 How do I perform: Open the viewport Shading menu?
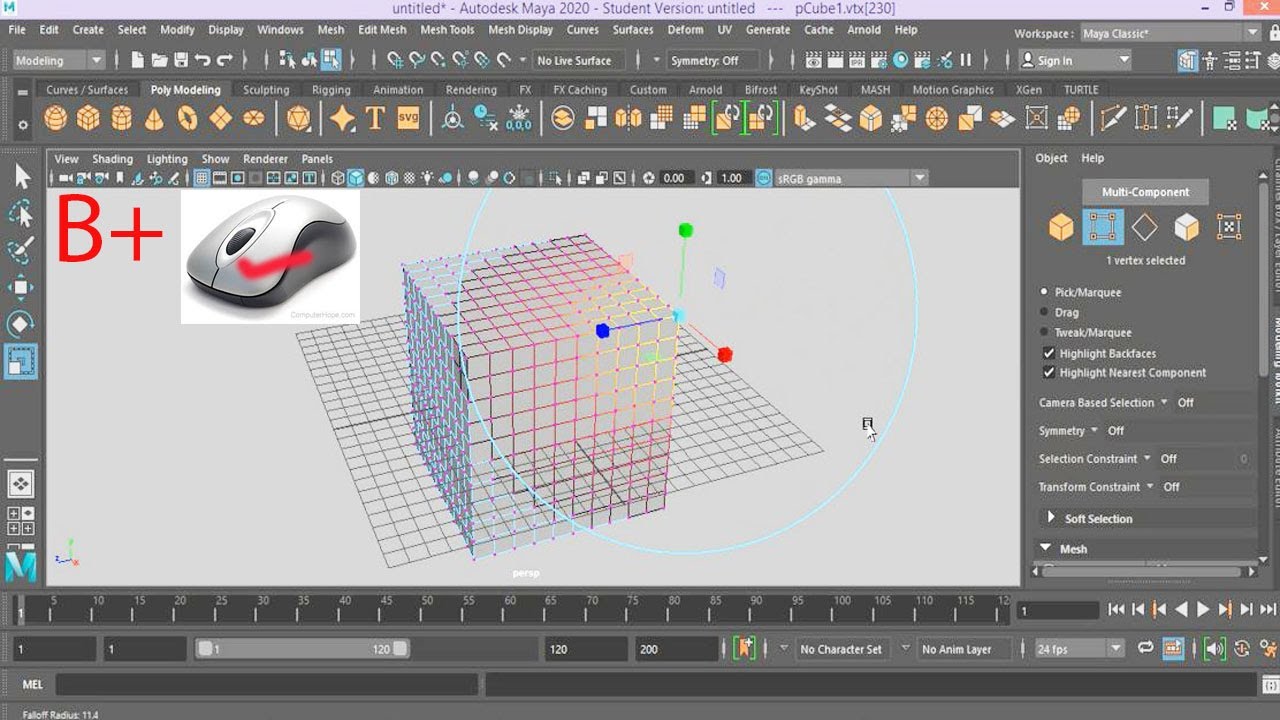click(112, 158)
